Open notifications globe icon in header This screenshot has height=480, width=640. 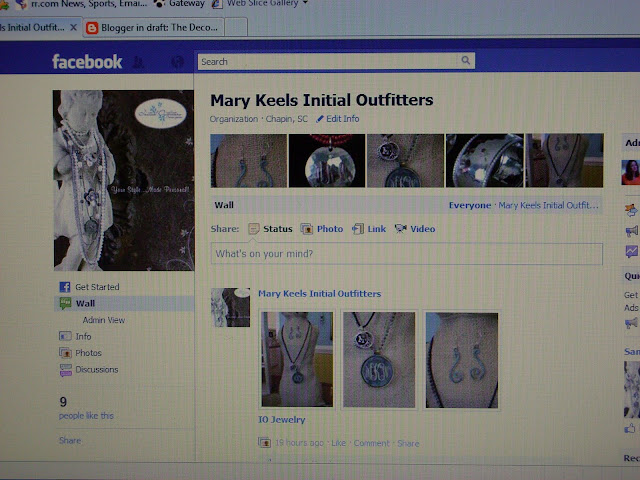pos(178,62)
